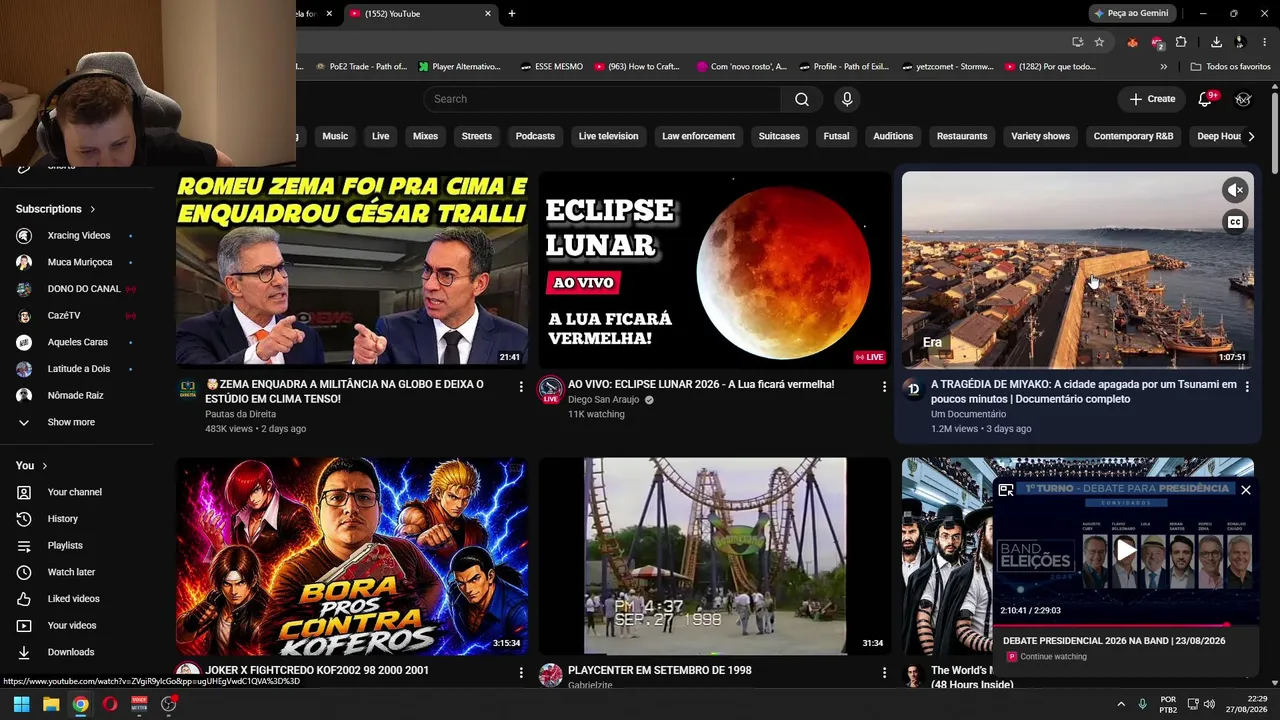
Task: Select the Futsal category chip
Action: pyautogui.click(x=836, y=136)
